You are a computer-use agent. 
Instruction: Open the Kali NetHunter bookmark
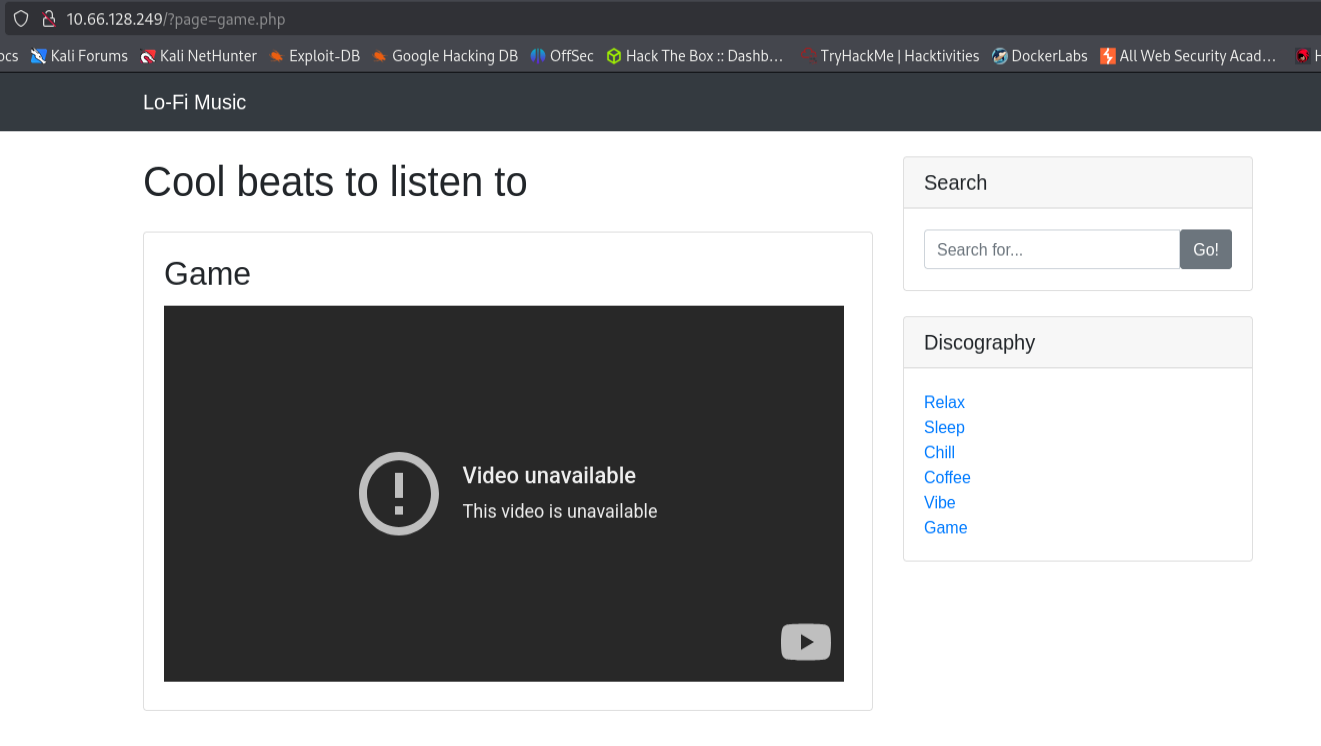(199, 56)
